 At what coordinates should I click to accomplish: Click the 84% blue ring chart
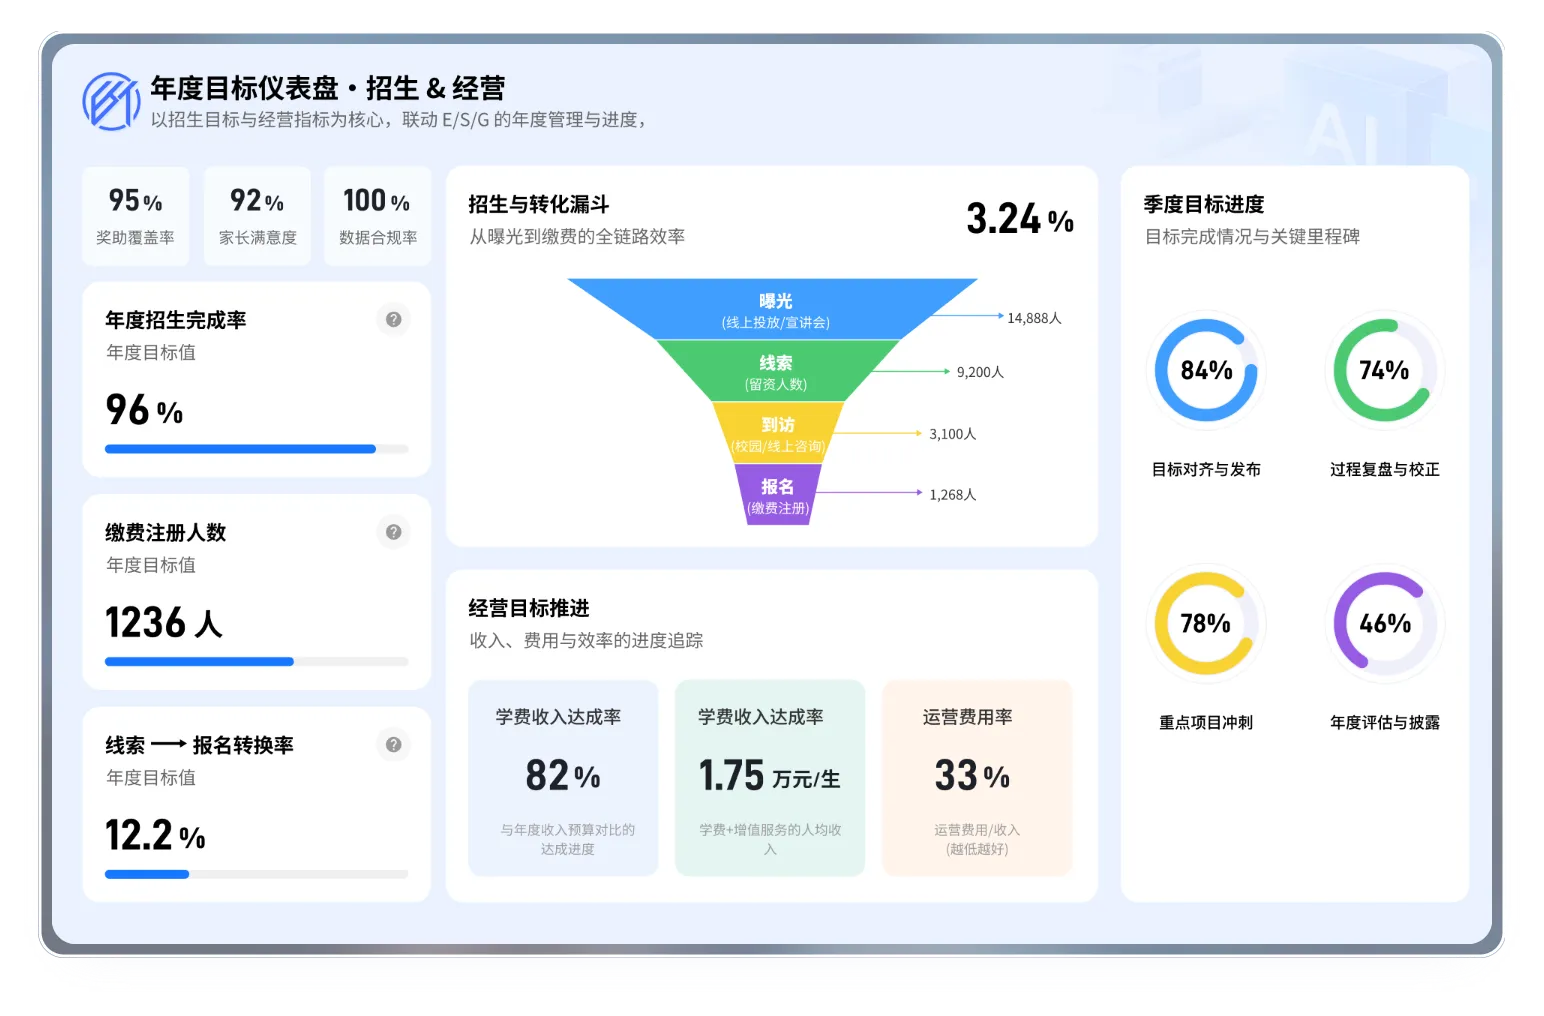click(x=1206, y=370)
